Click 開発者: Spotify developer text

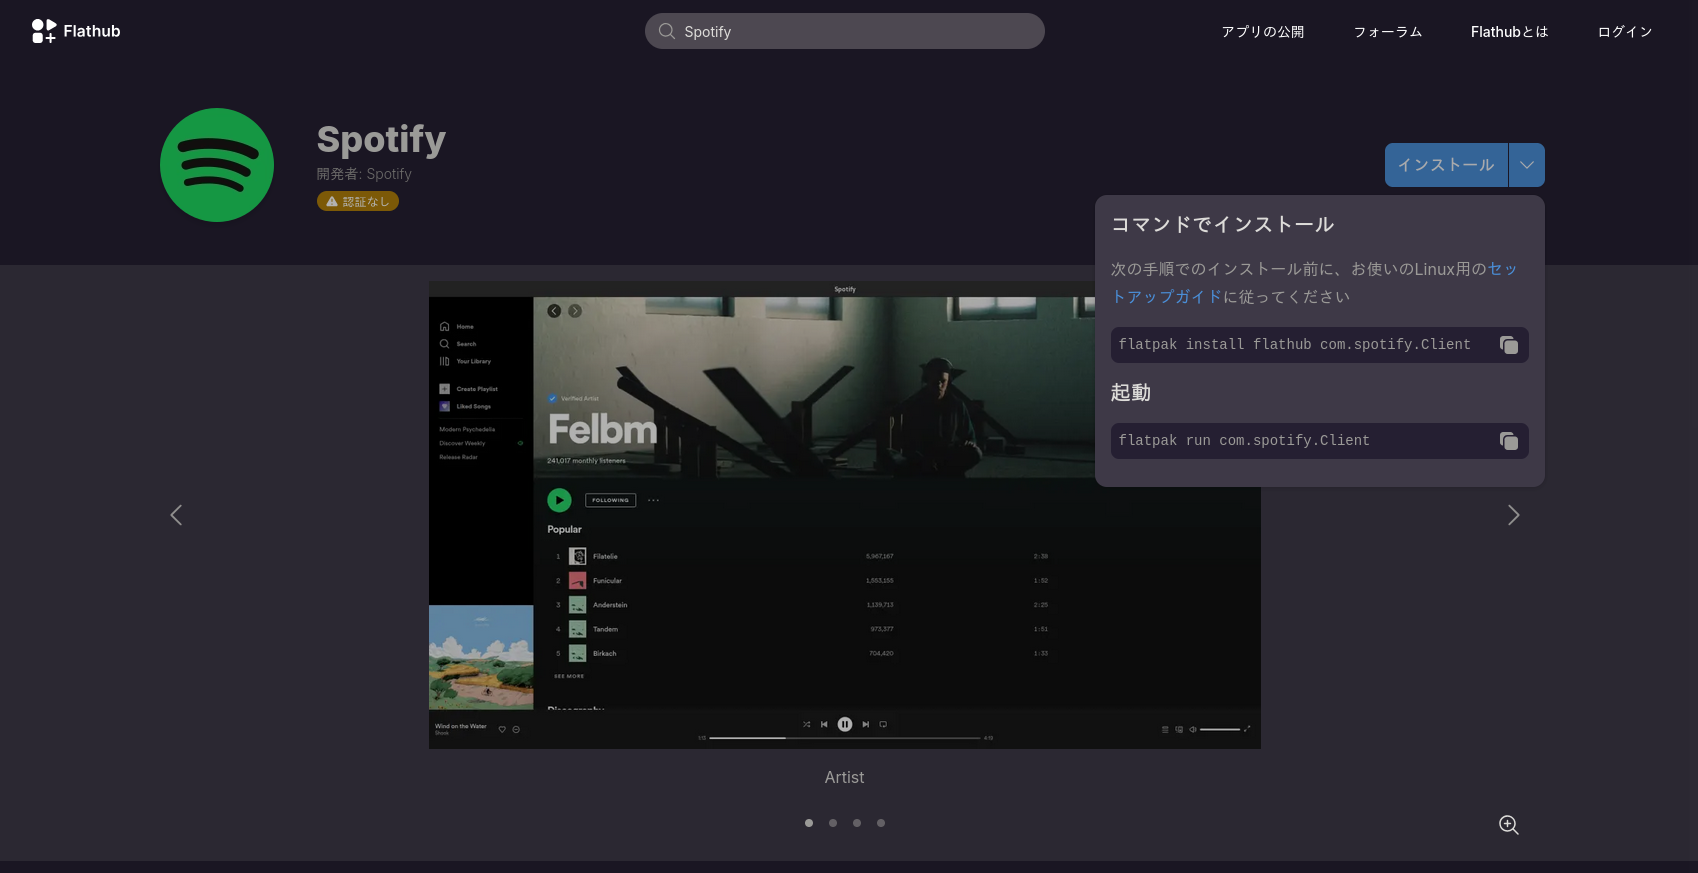click(x=364, y=174)
